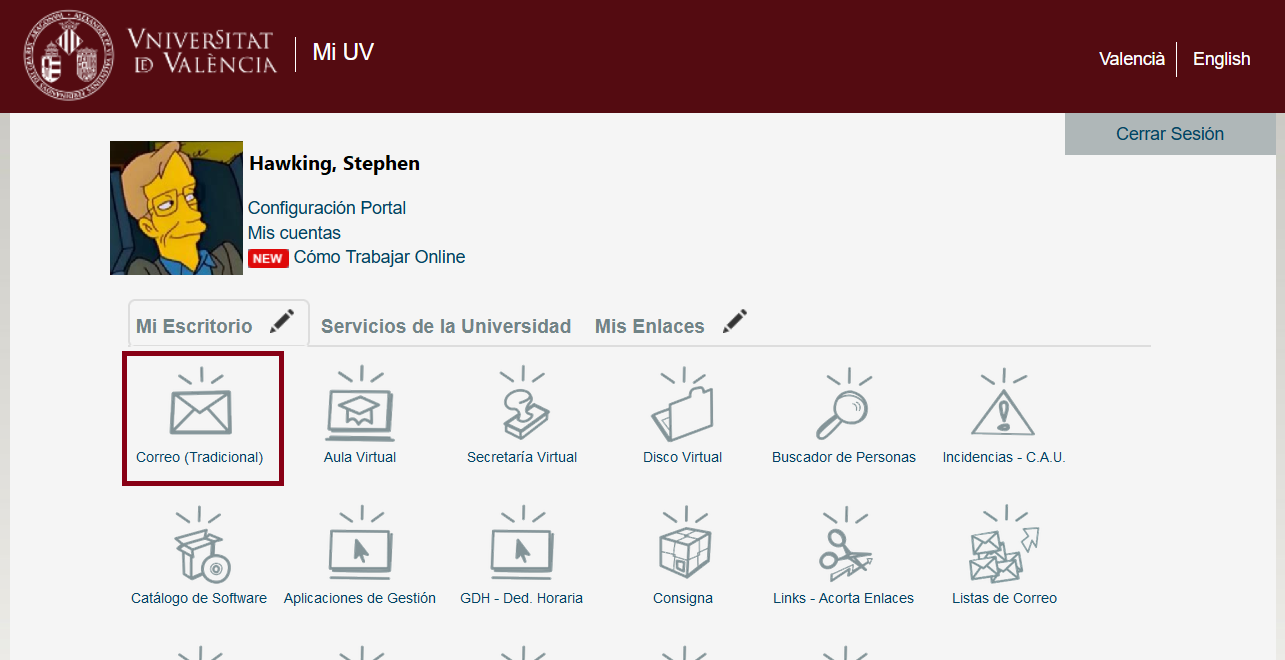This screenshot has height=660, width=1285.
Task: Select the Mis Enlaces tab
Action: pos(649,326)
